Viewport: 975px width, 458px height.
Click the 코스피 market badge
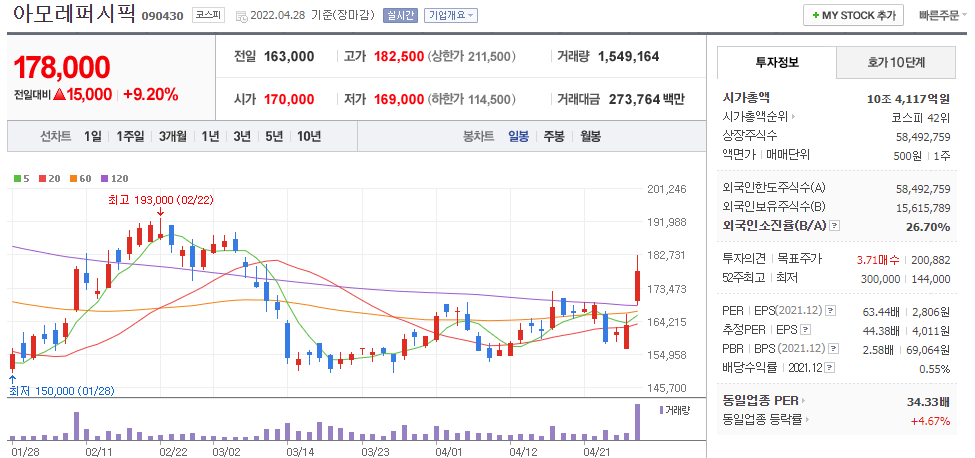[x=208, y=16]
